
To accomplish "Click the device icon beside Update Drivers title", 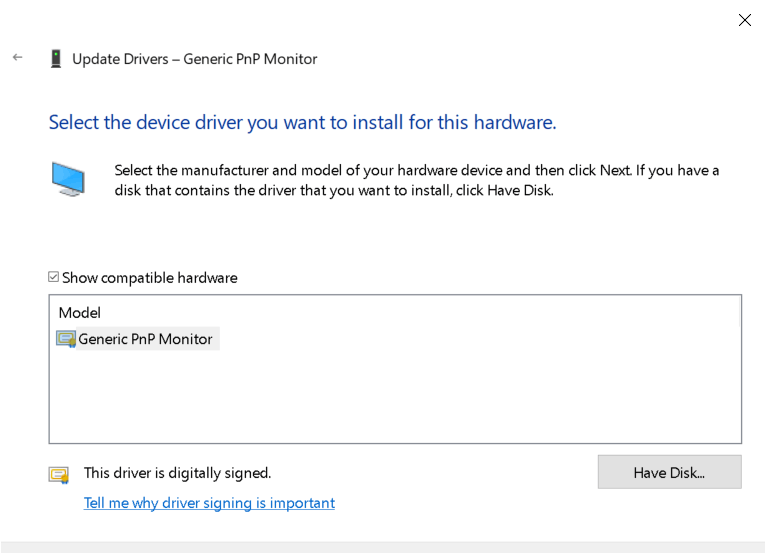I will click(x=56, y=59).
